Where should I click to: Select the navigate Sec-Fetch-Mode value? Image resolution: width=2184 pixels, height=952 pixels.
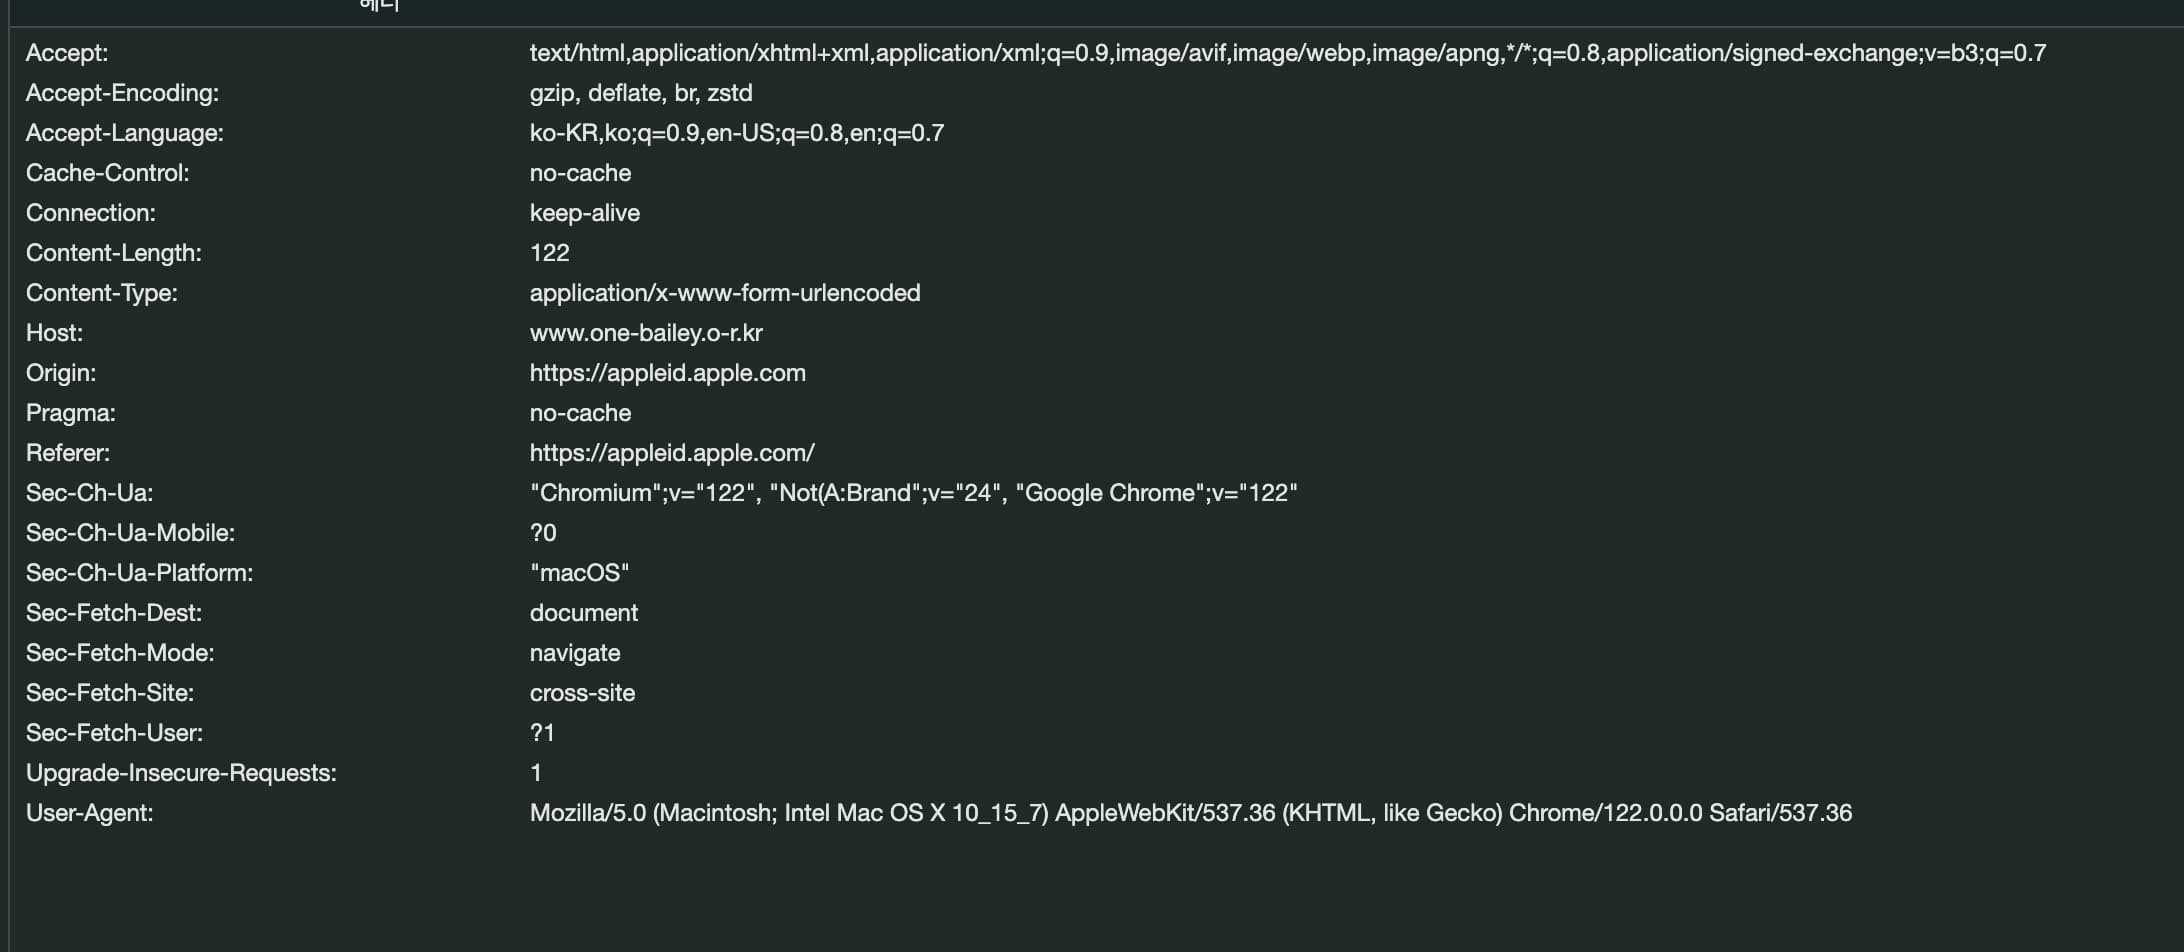[574, 653]
